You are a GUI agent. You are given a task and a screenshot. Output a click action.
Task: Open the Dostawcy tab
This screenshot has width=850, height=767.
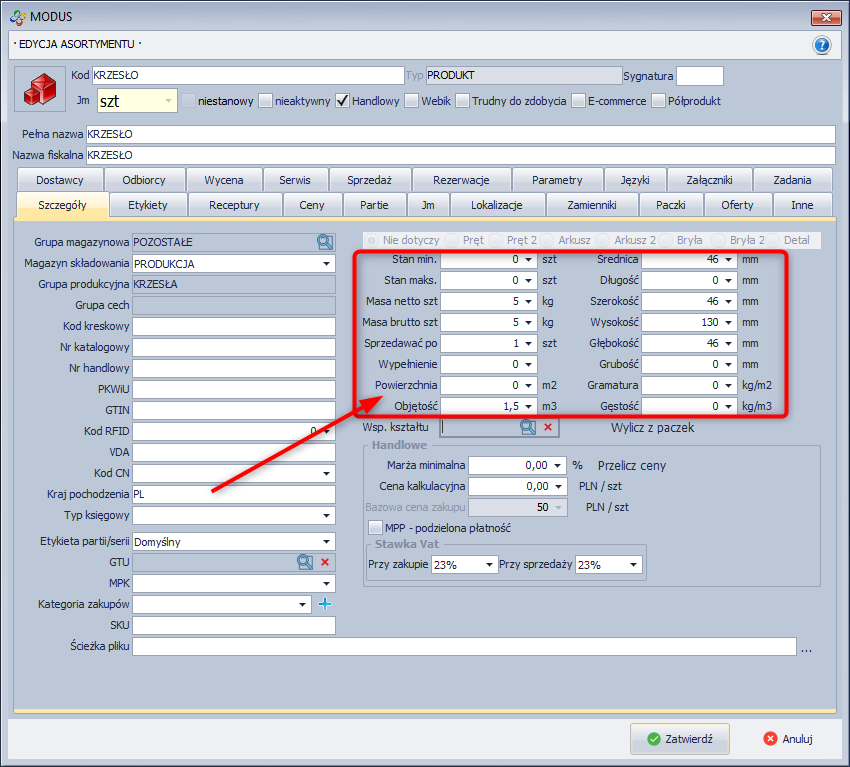tap(59, 180)
